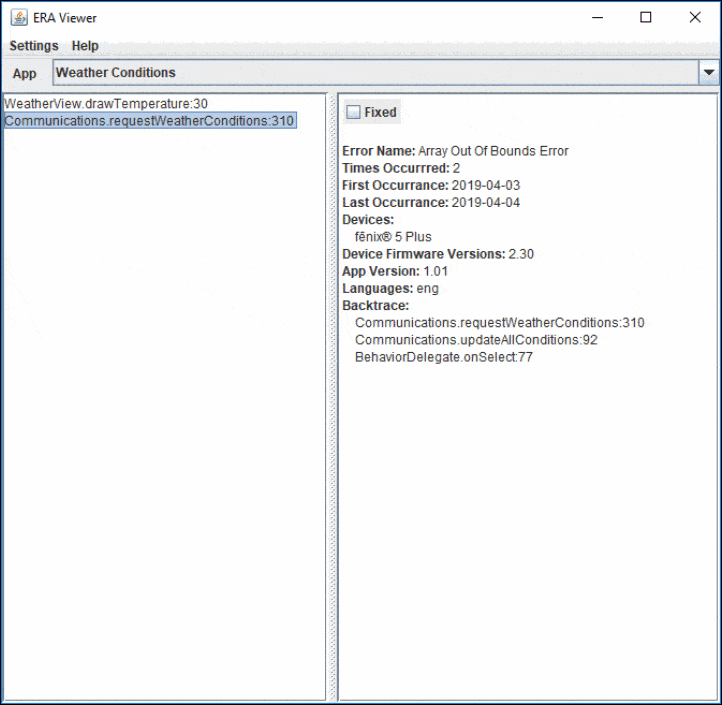This screenshot has width=722, height=705.
Task: Open the Settings menu
Action: pos(34,46)
